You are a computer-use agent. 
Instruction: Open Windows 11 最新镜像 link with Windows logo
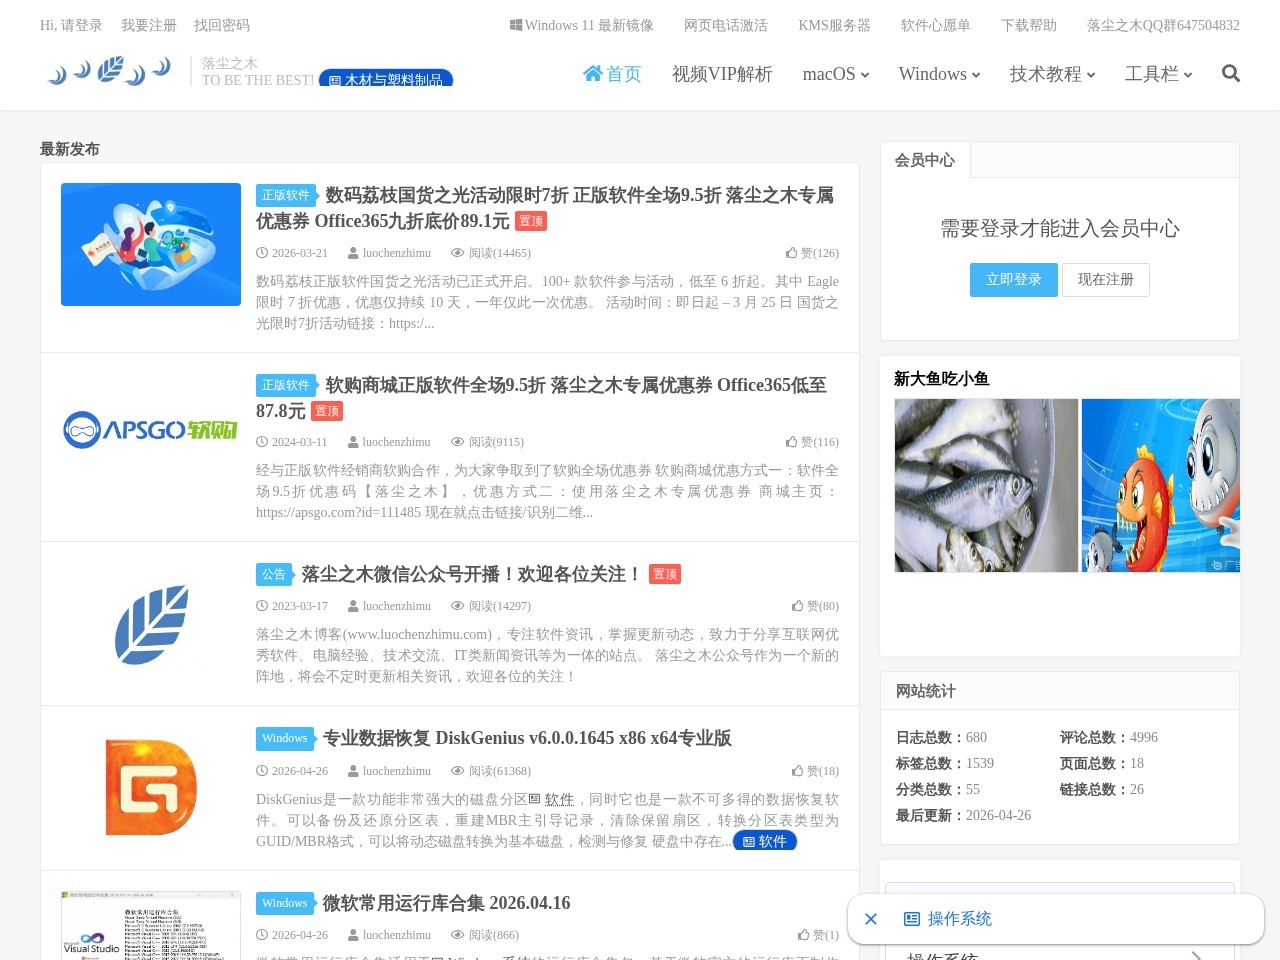pos(582,25)
